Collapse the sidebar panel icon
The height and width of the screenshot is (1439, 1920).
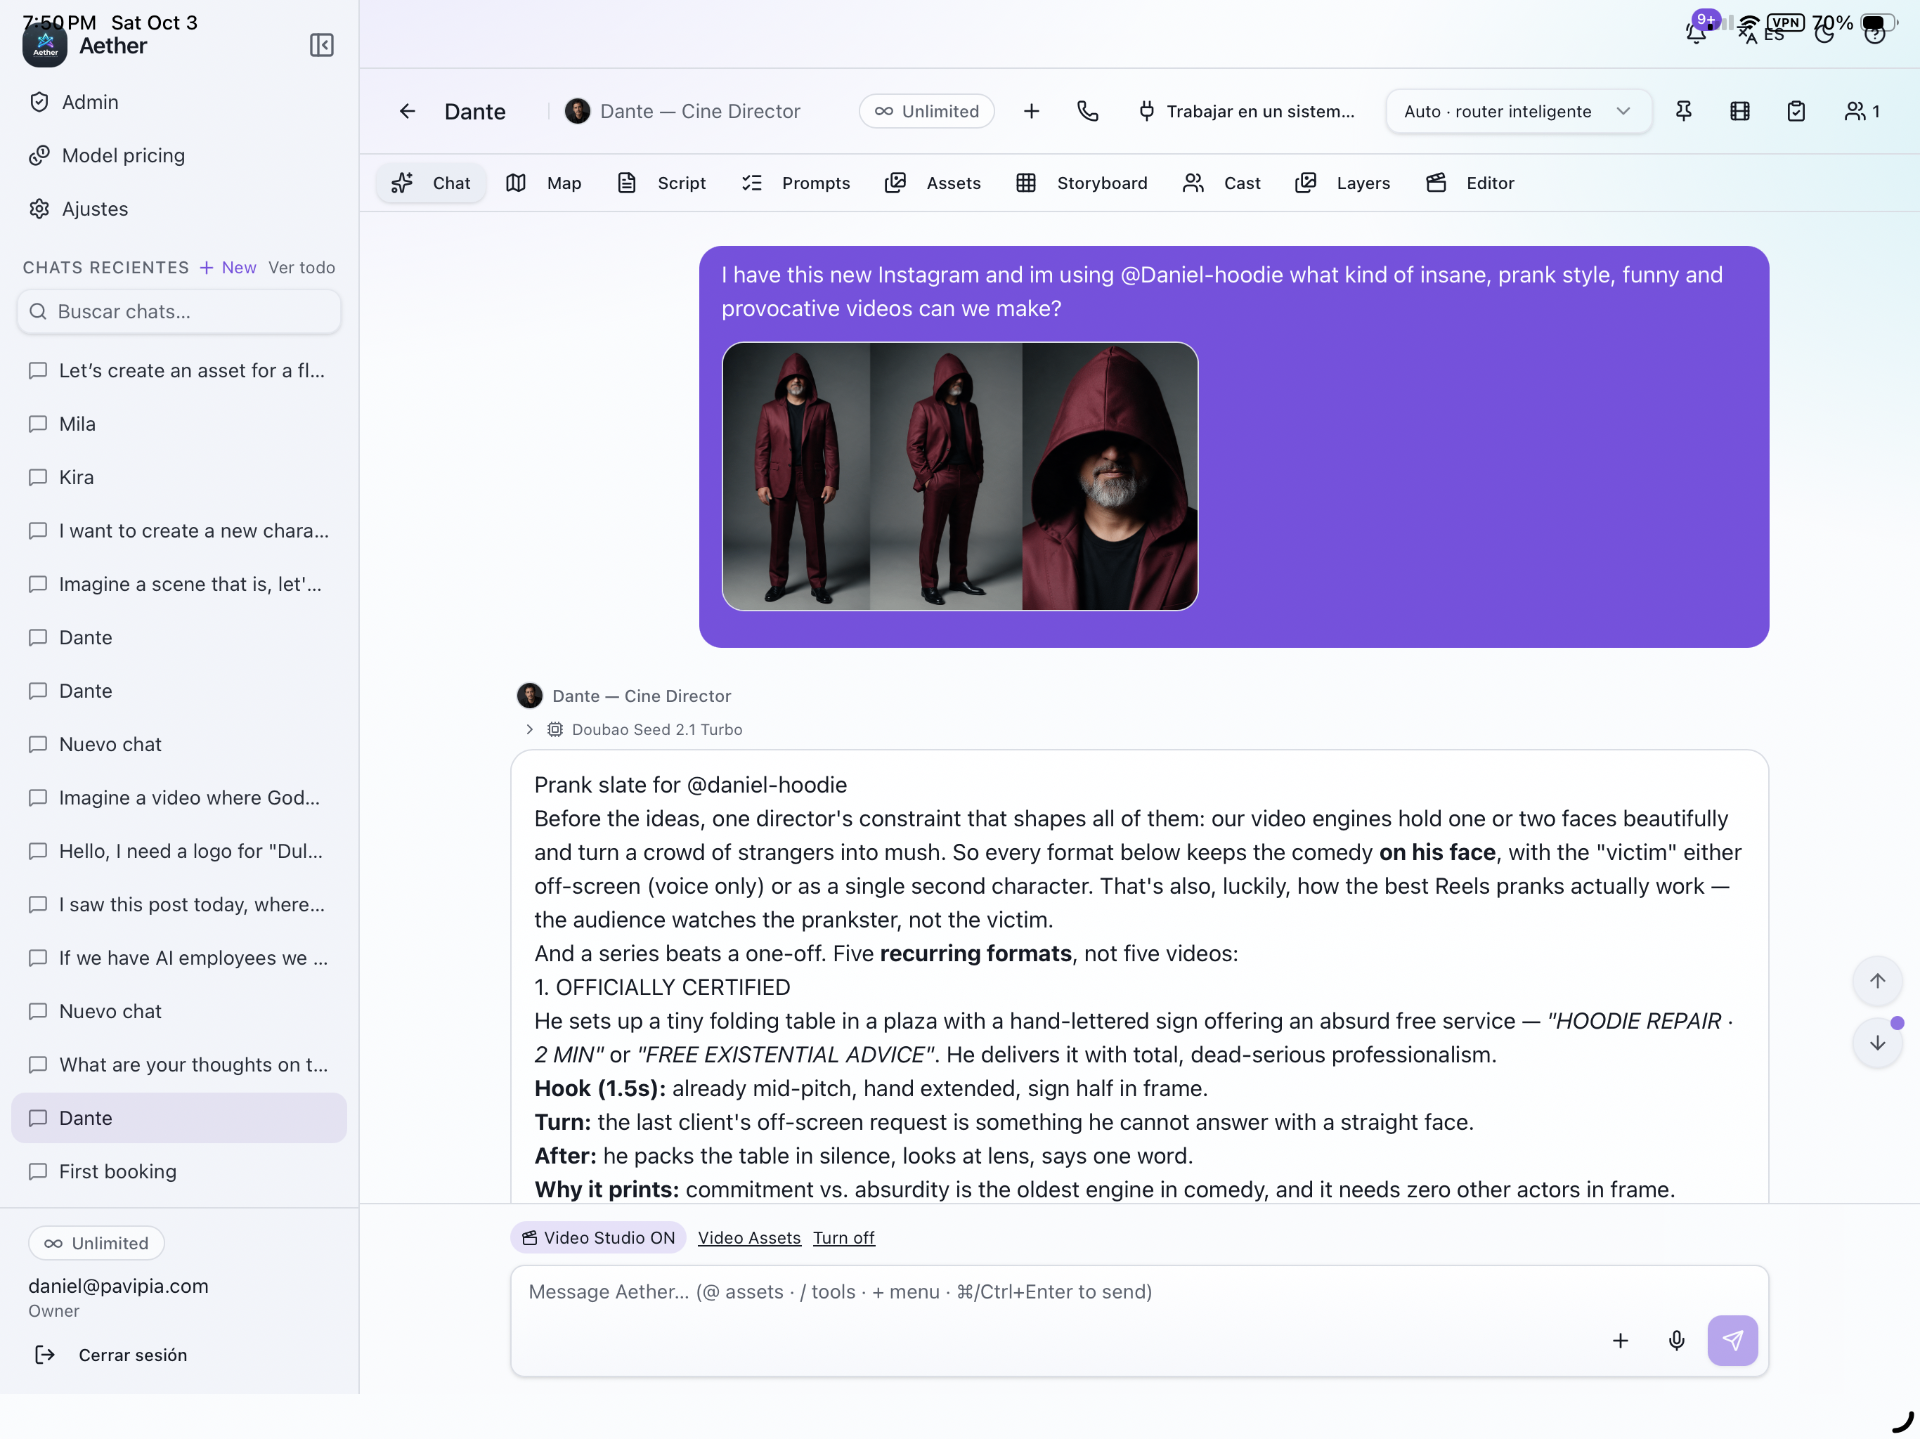tap(322, 45)
